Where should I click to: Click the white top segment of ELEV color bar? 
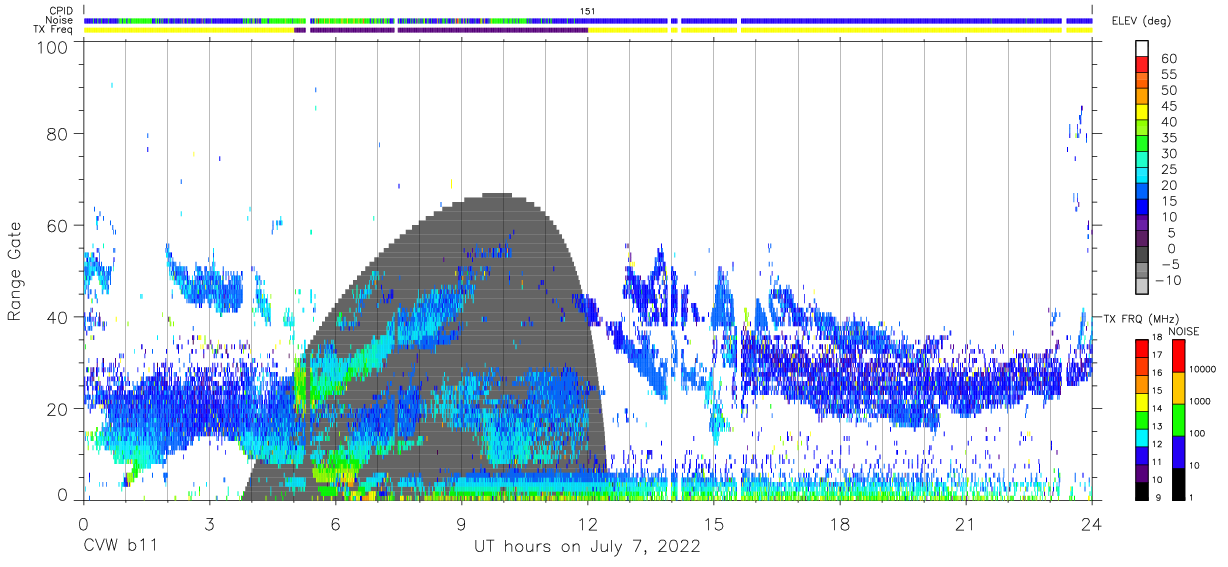coord(1141,50)
